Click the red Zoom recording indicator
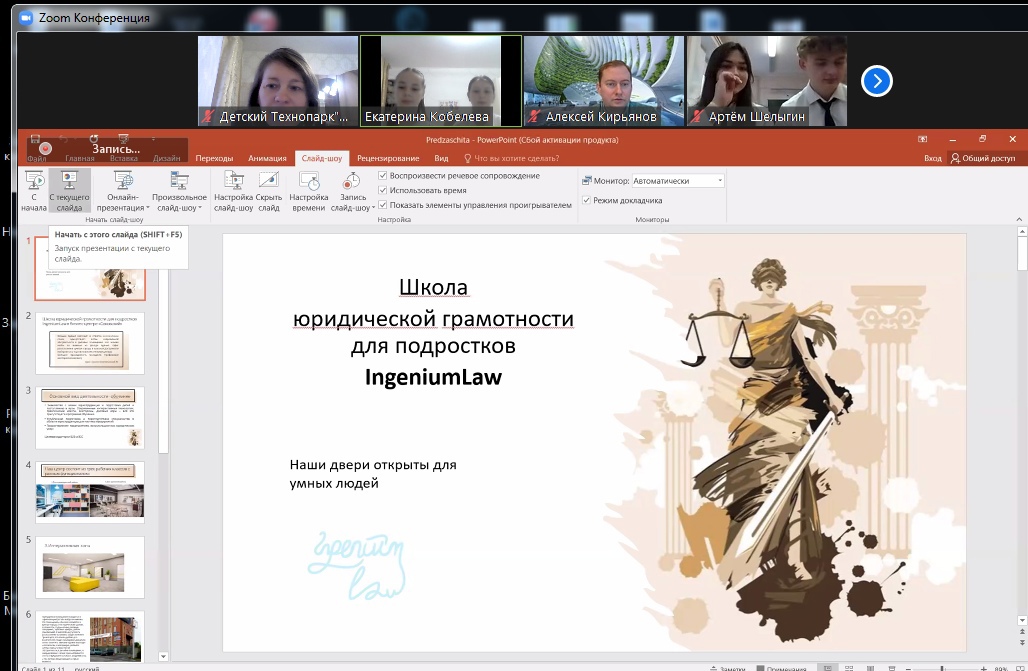 pos(46,148)
